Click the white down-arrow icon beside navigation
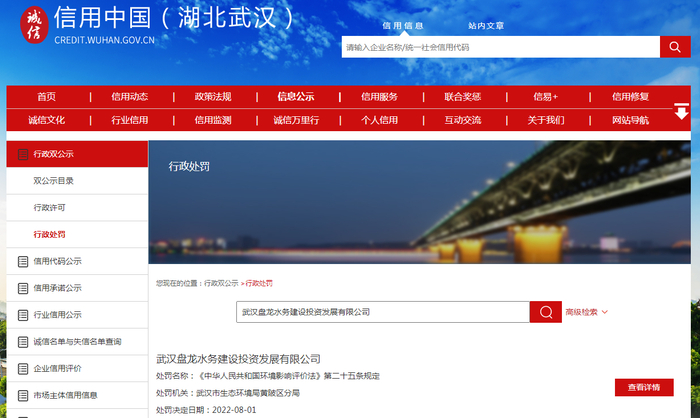 click(x=681, y=111)
